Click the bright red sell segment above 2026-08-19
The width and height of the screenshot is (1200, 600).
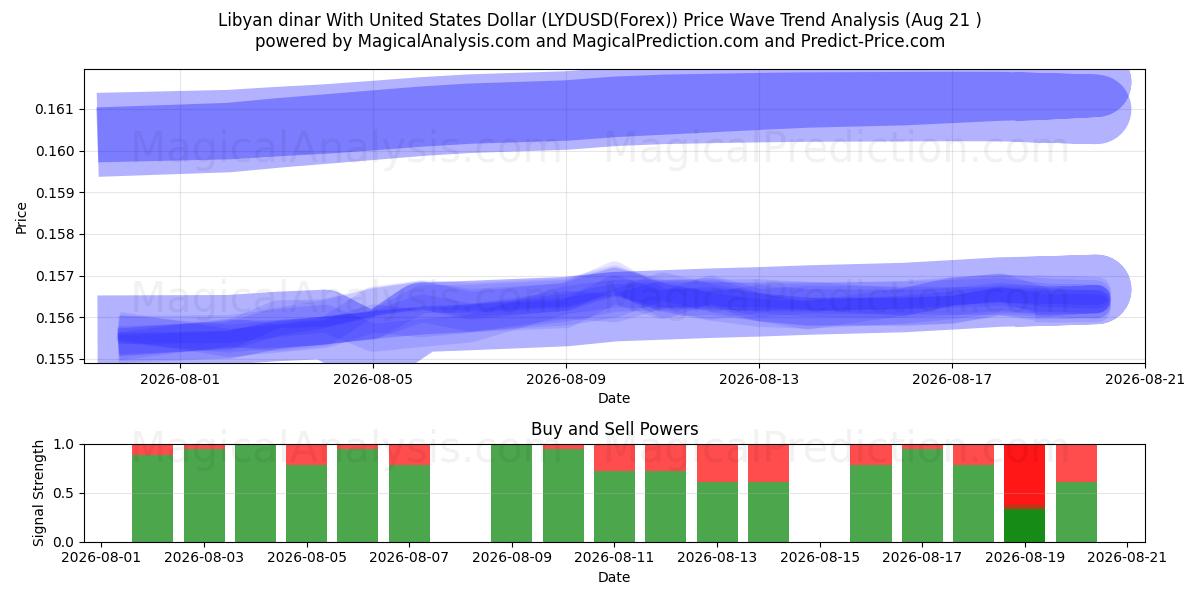click(x=1025, y=477)
